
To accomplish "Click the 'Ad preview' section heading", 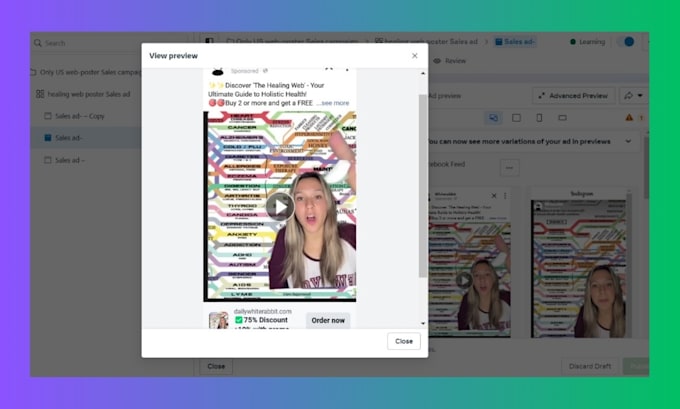I will (445, 96).
